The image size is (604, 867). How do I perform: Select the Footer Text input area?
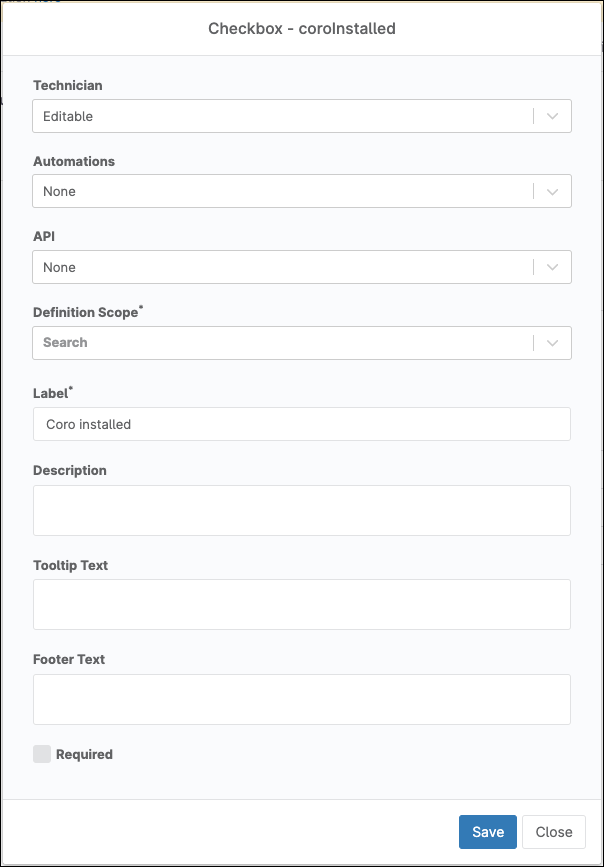click(x=301, y=699)
